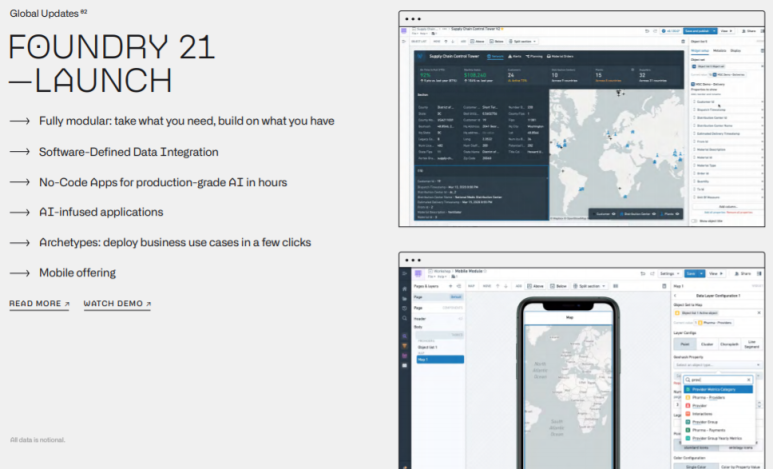Select Map 1 in Pages & layers
The height and width of the screenshot is (469, 773).
(x=440, y=360)
